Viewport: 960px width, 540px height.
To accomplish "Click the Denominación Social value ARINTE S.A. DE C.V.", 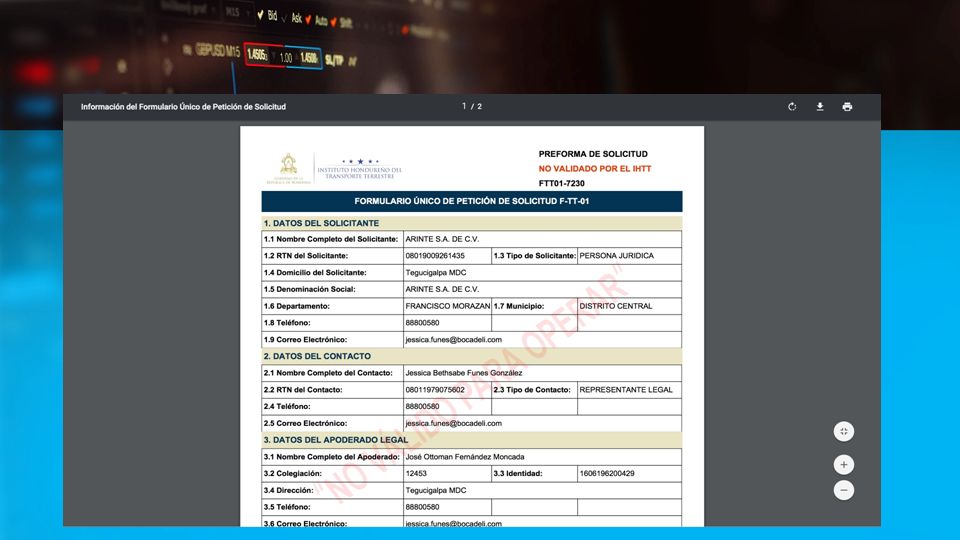I will click(x=442, y=289).
